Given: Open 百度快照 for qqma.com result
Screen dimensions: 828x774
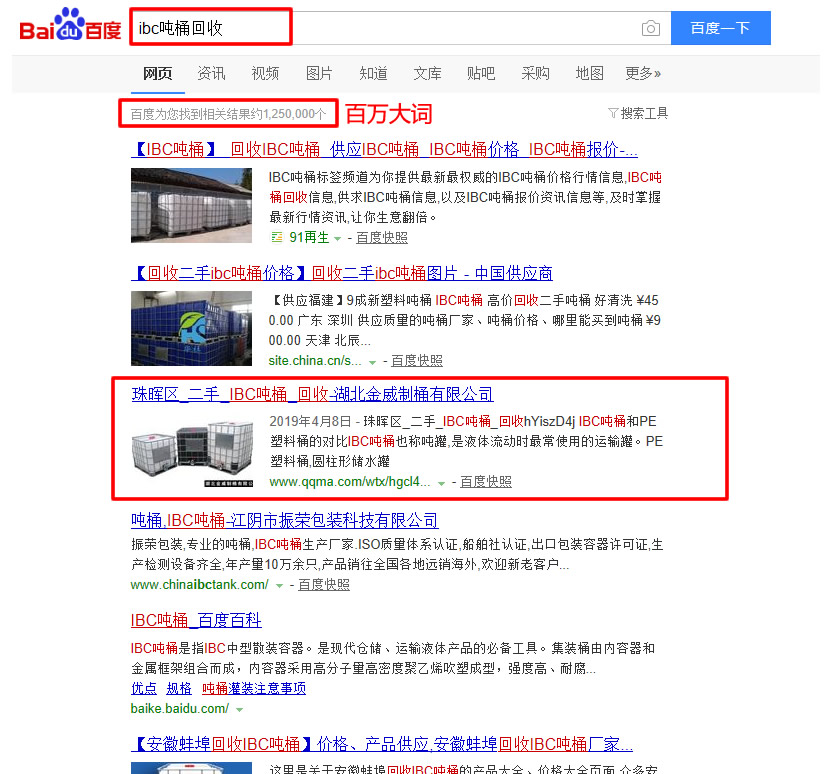Looking at the screenshot, I should tap(486, 482).
